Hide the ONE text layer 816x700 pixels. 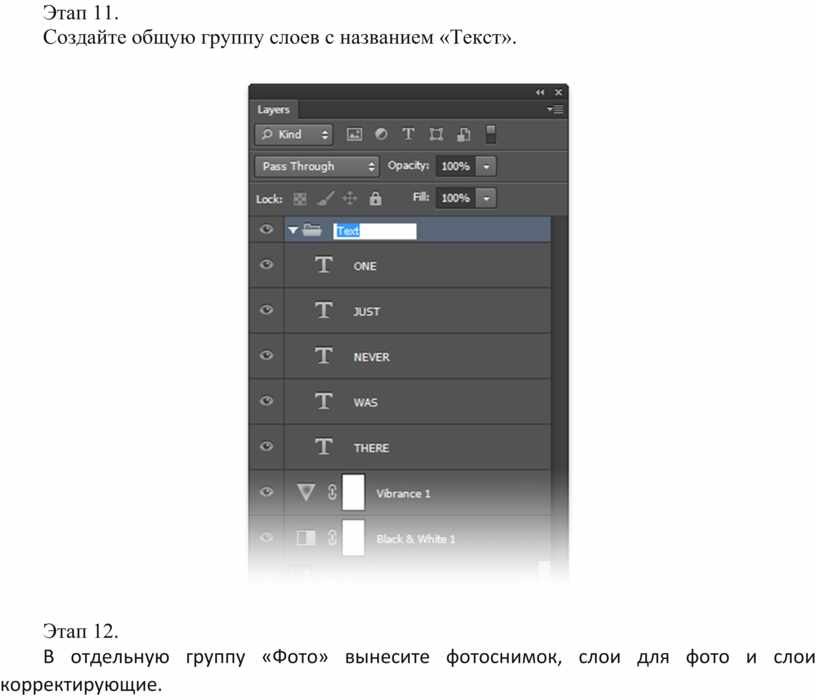pos(266,264)
